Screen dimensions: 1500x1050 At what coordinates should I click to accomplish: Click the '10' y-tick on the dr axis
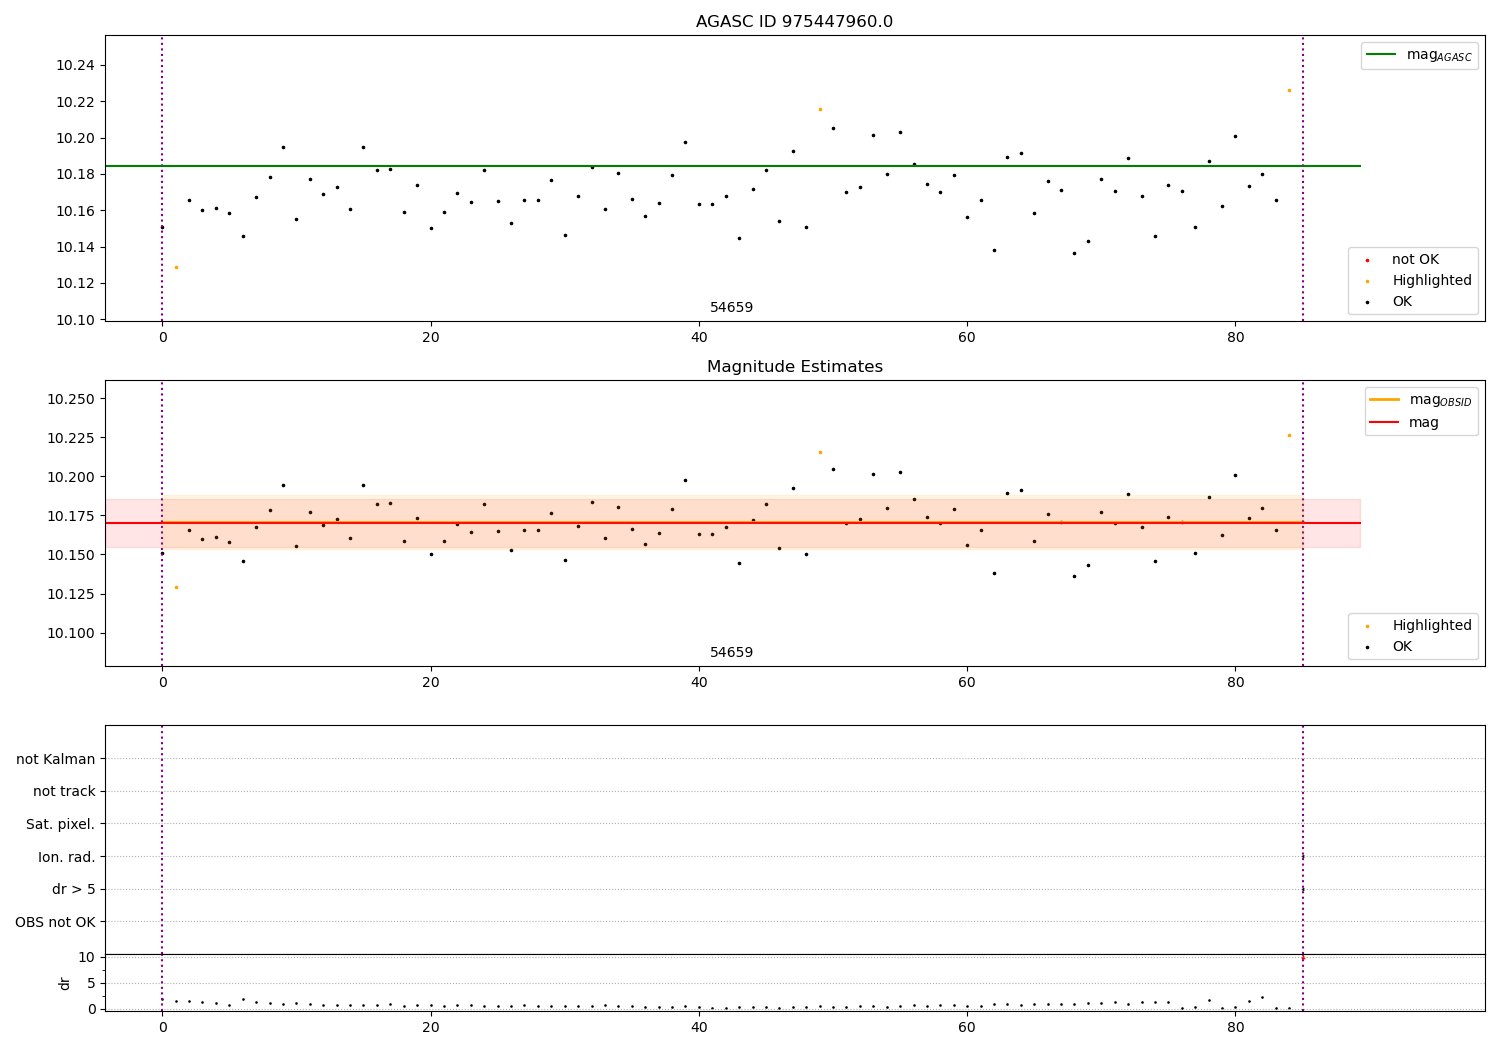pyautogui.click(x=87, y=957)
